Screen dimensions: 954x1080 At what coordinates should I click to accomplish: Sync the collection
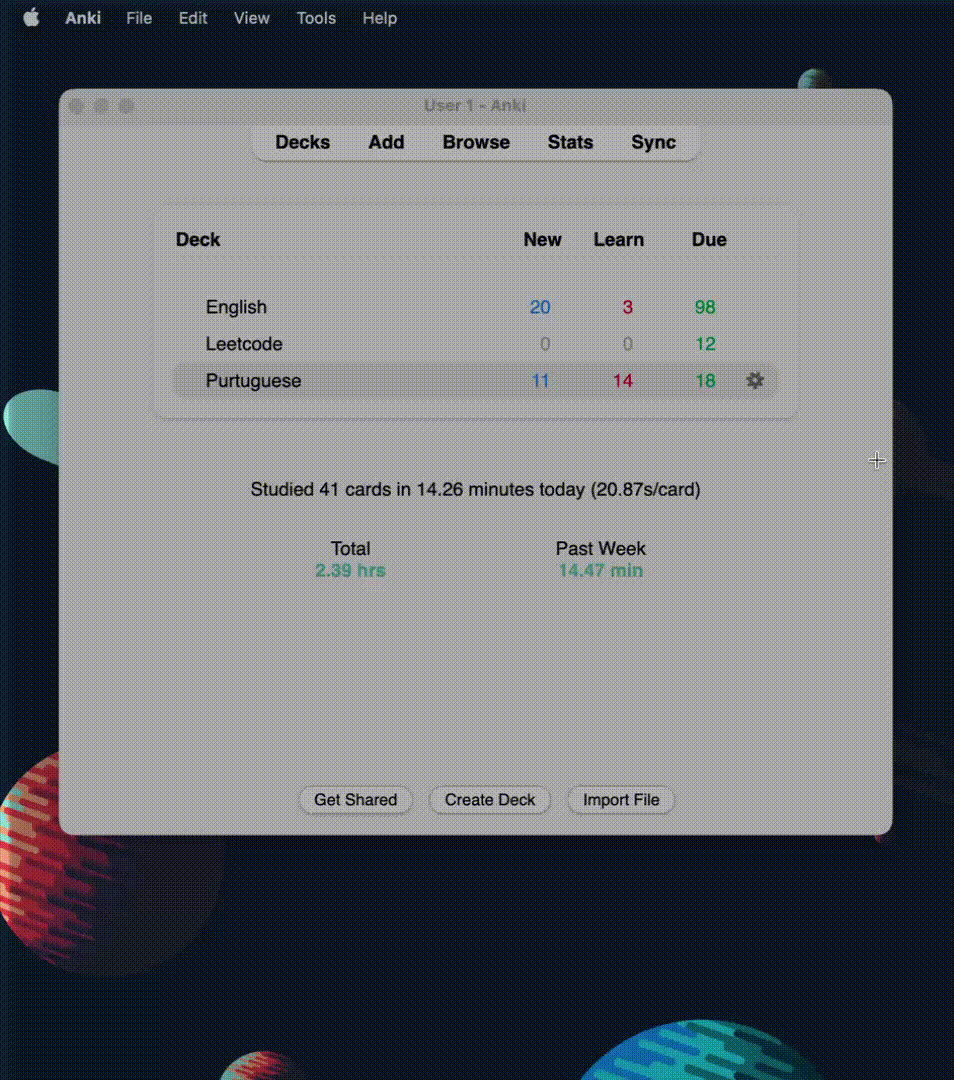coord(653,142)
